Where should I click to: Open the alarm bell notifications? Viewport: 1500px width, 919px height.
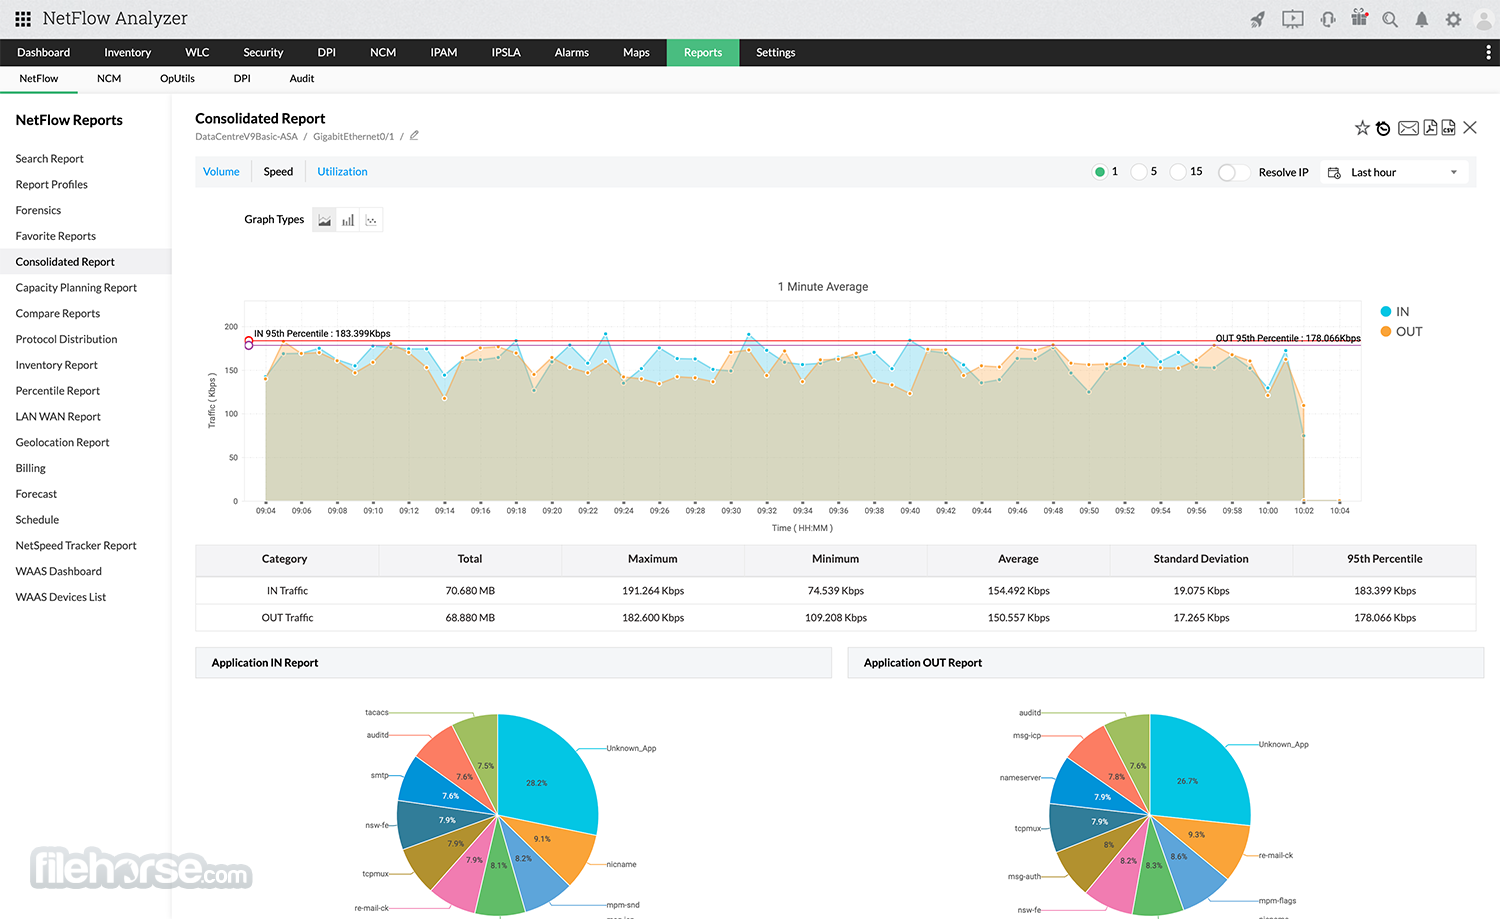point(1421,19)
